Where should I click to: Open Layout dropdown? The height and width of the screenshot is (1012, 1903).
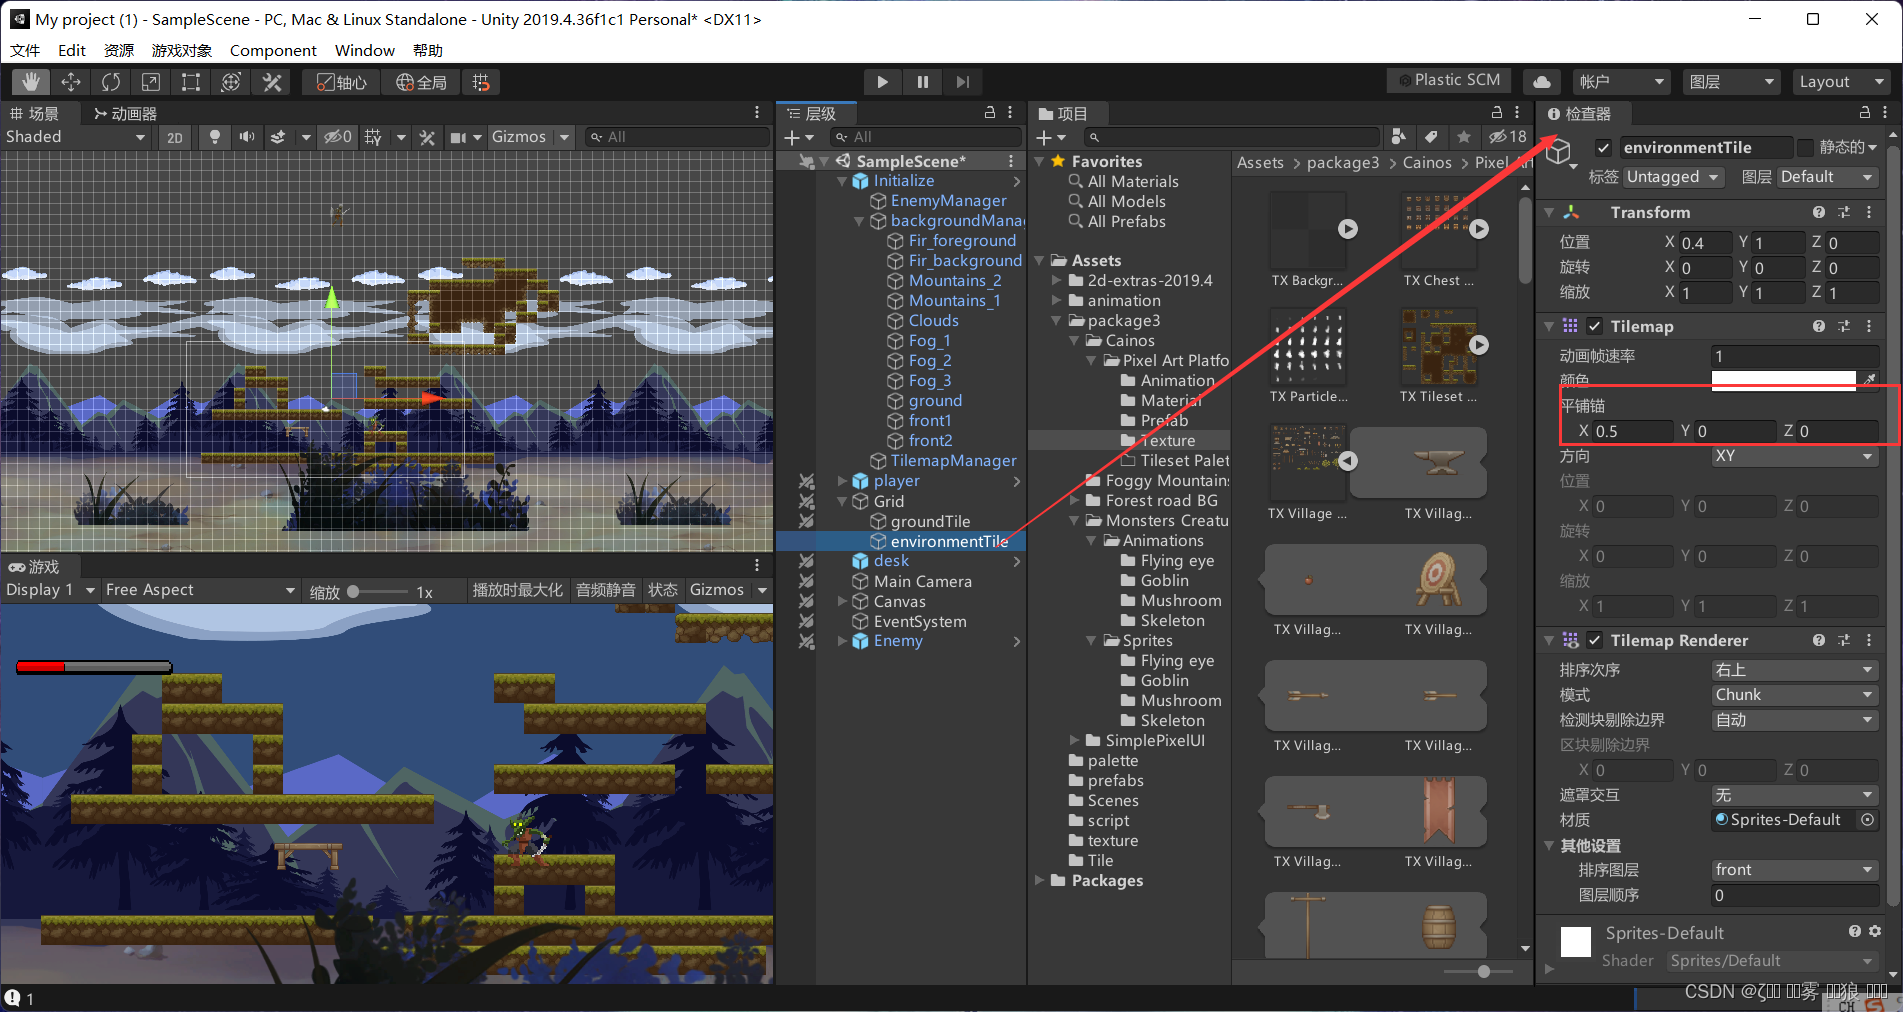1840,82
